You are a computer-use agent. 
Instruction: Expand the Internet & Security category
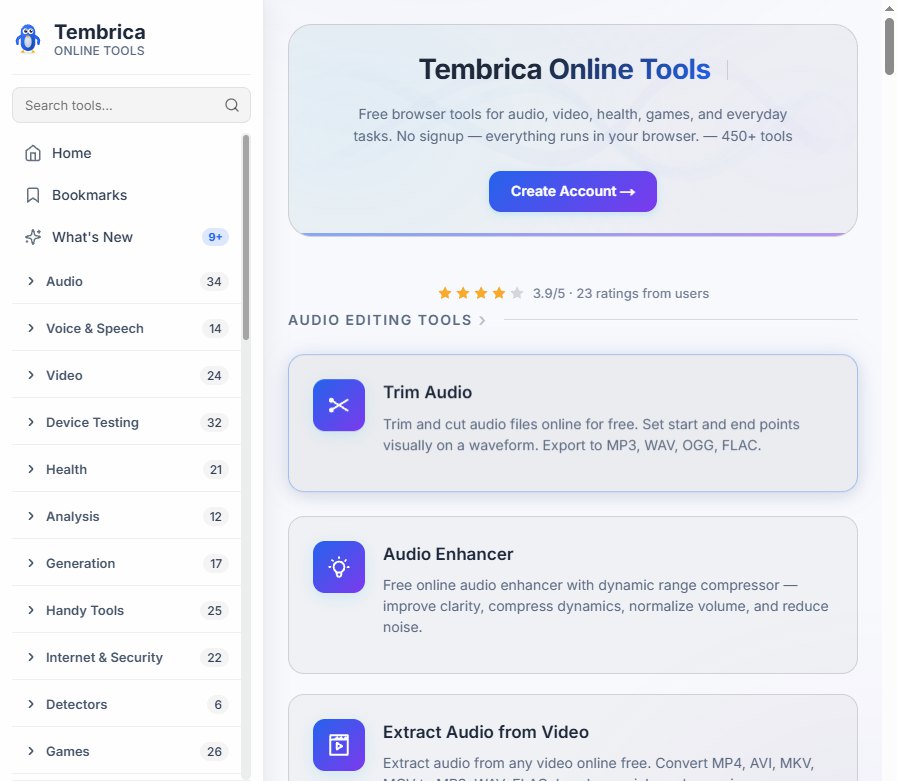click(126, 657)
